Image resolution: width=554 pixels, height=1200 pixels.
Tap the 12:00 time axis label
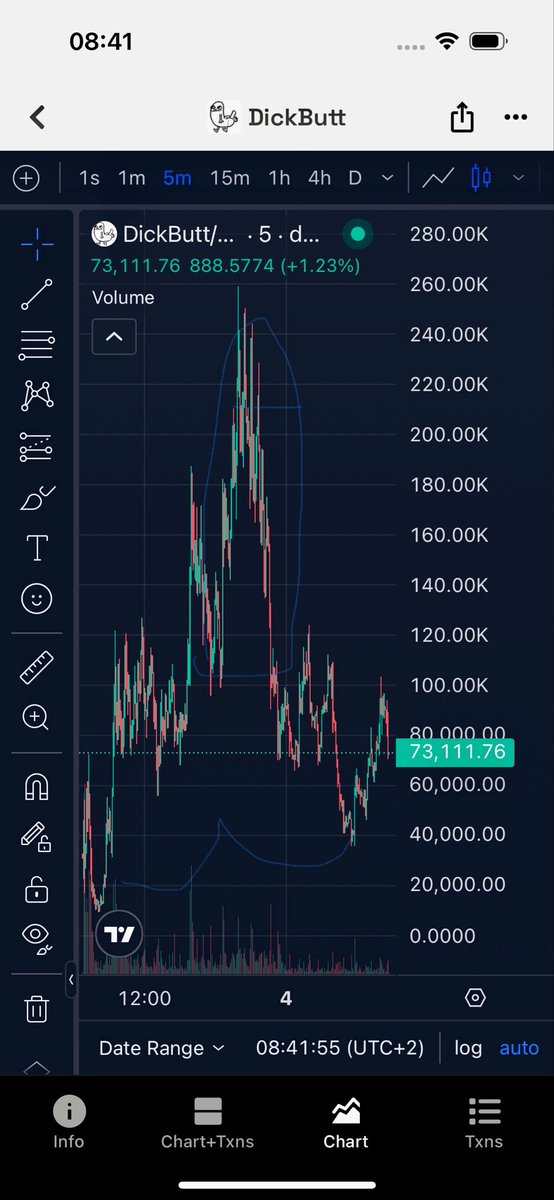pyautogui.click(x=145, y=998)
